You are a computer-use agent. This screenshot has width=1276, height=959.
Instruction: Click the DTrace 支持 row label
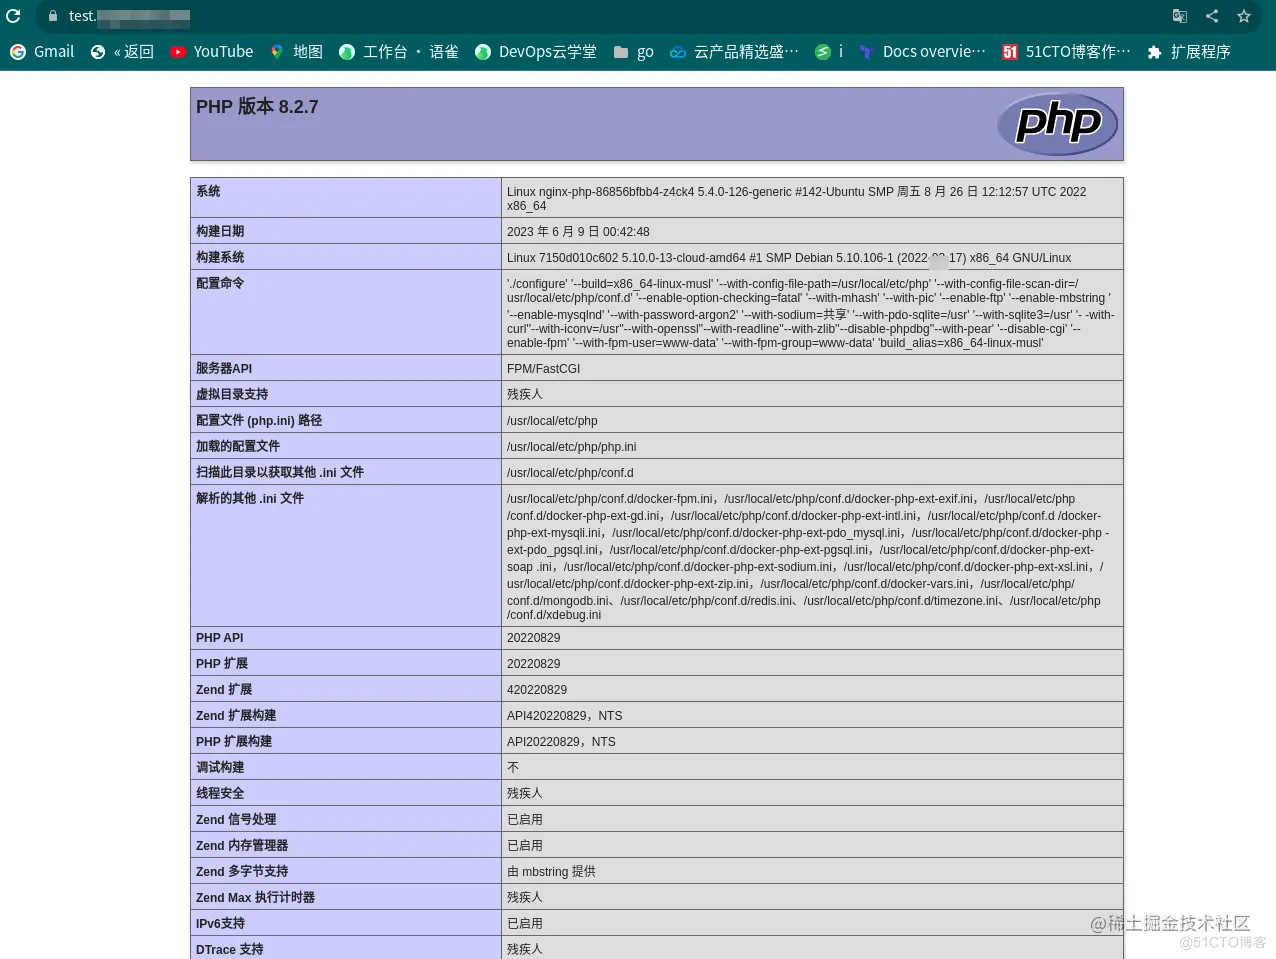coord(230,950)
